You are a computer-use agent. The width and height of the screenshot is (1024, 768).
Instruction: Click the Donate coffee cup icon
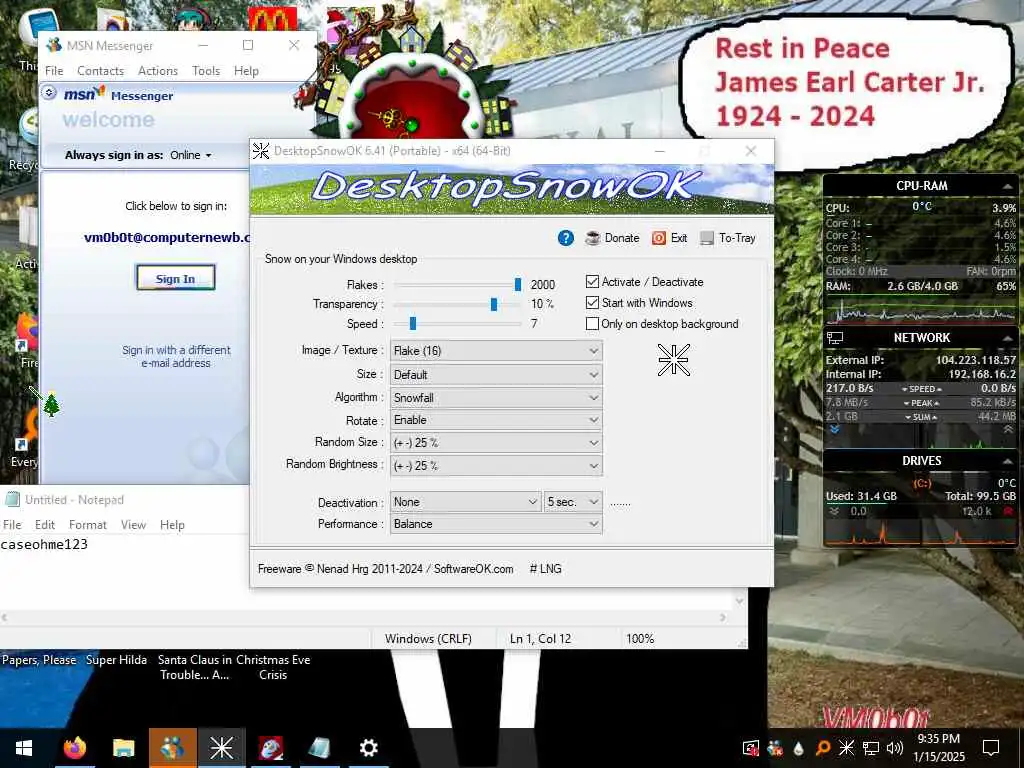593,238
